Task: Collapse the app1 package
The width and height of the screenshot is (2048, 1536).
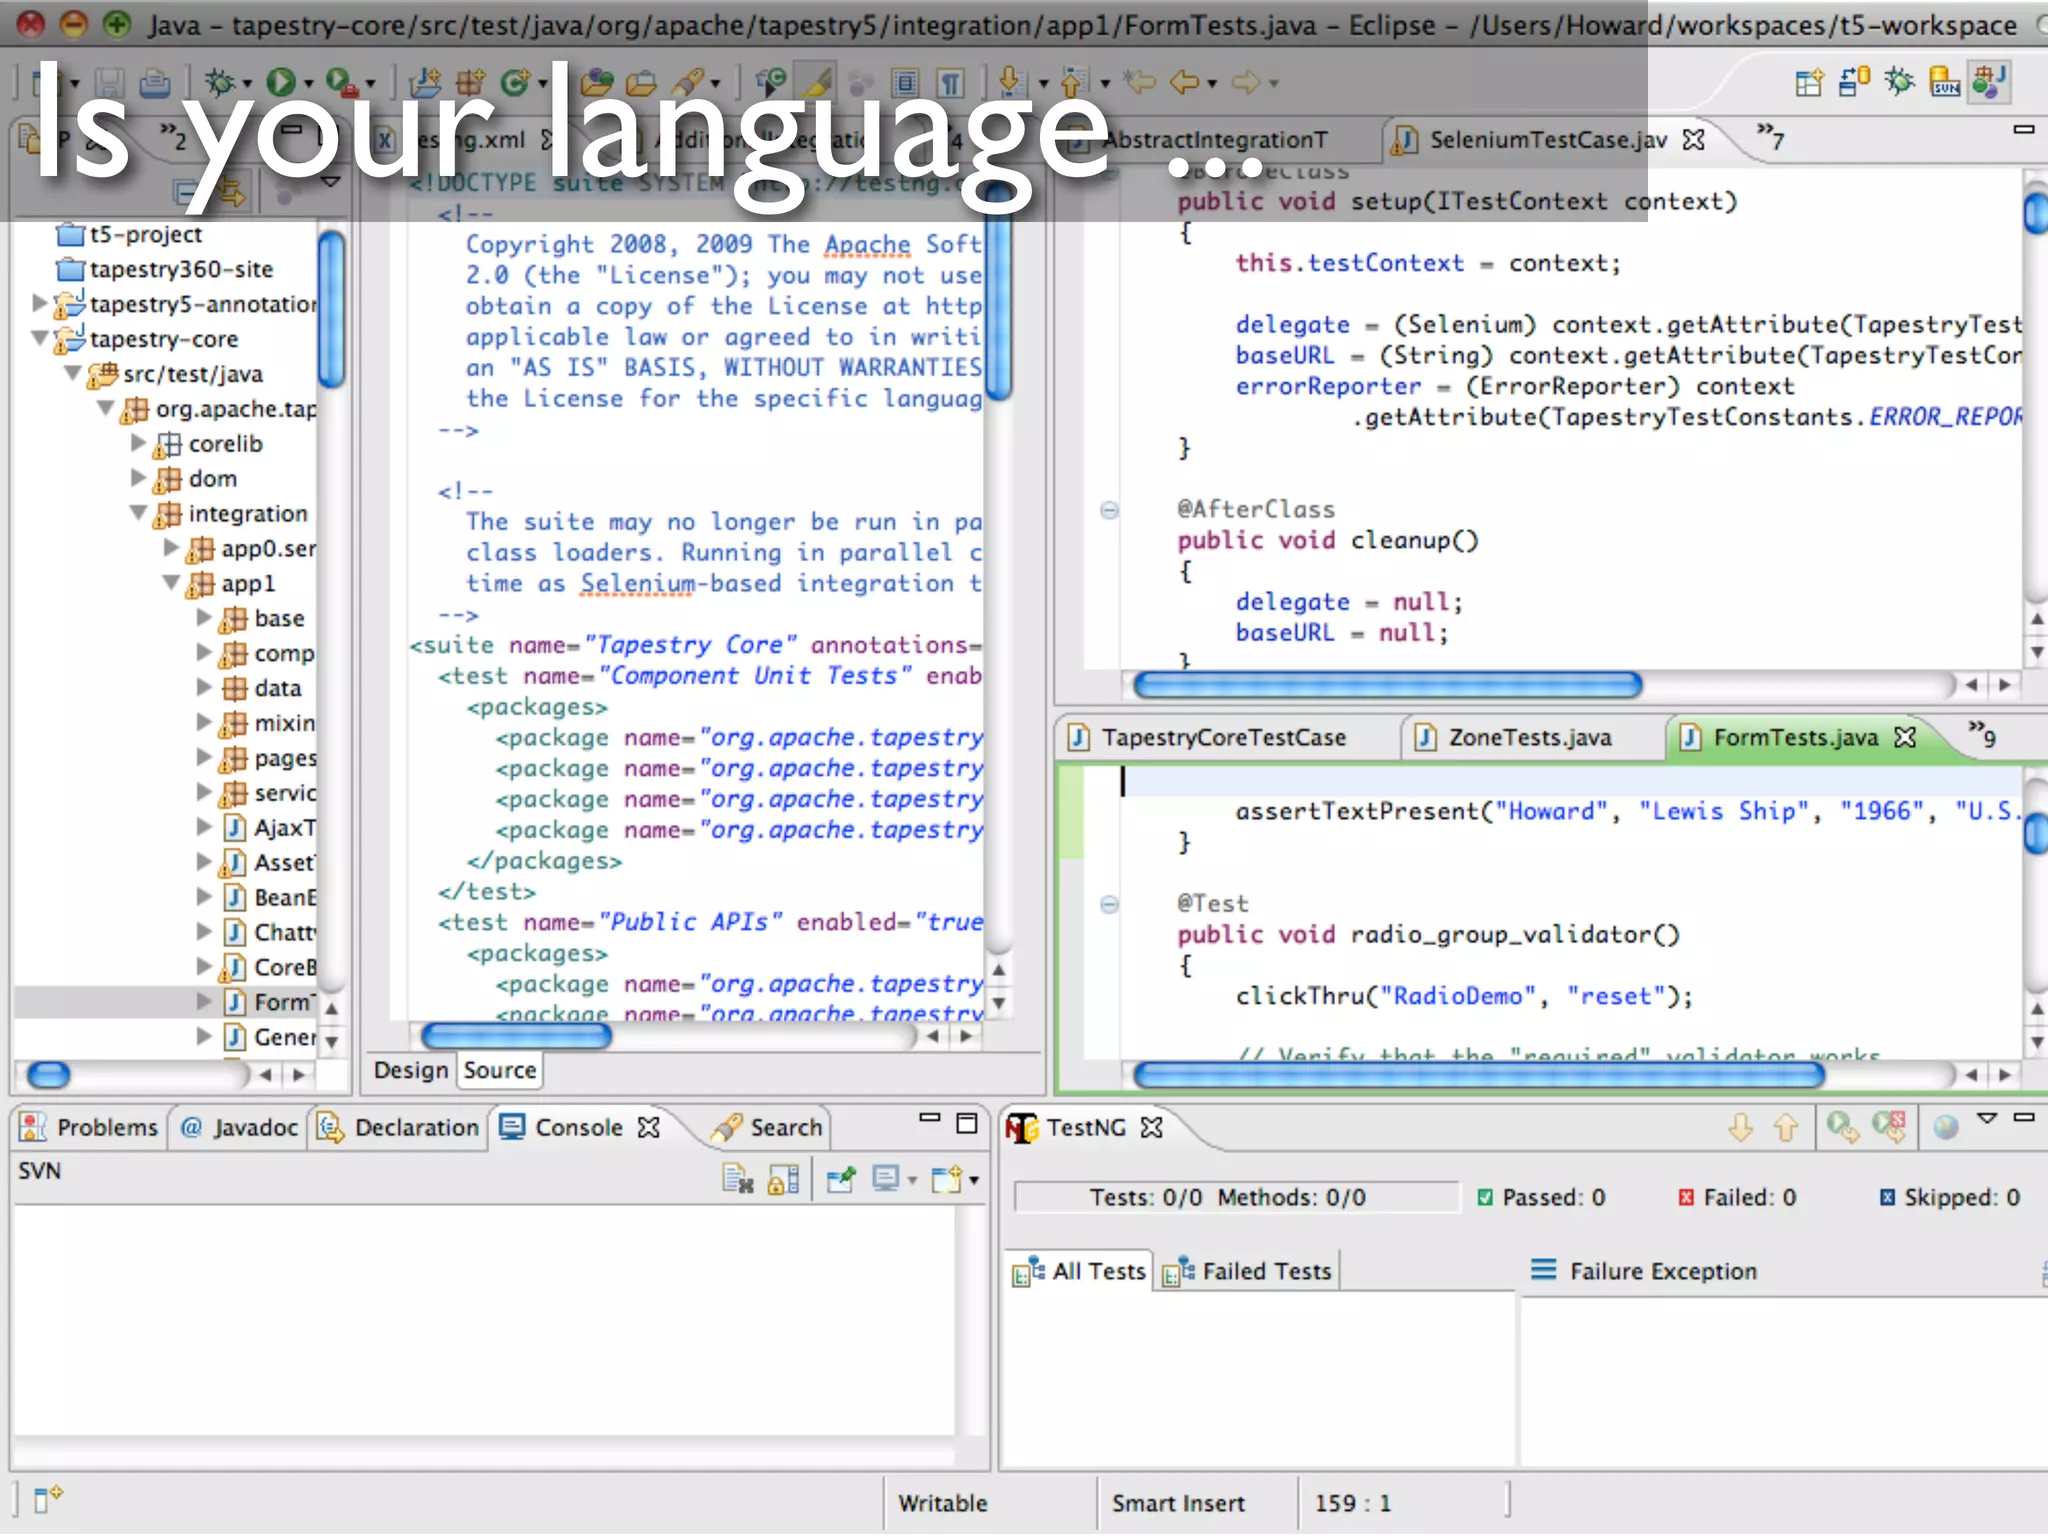Action: coord(172,582)
